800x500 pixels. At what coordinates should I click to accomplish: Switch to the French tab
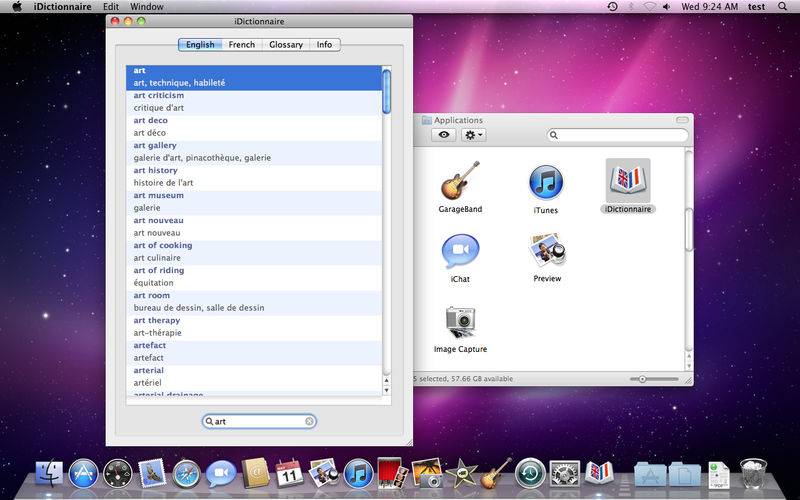point(242,44)
